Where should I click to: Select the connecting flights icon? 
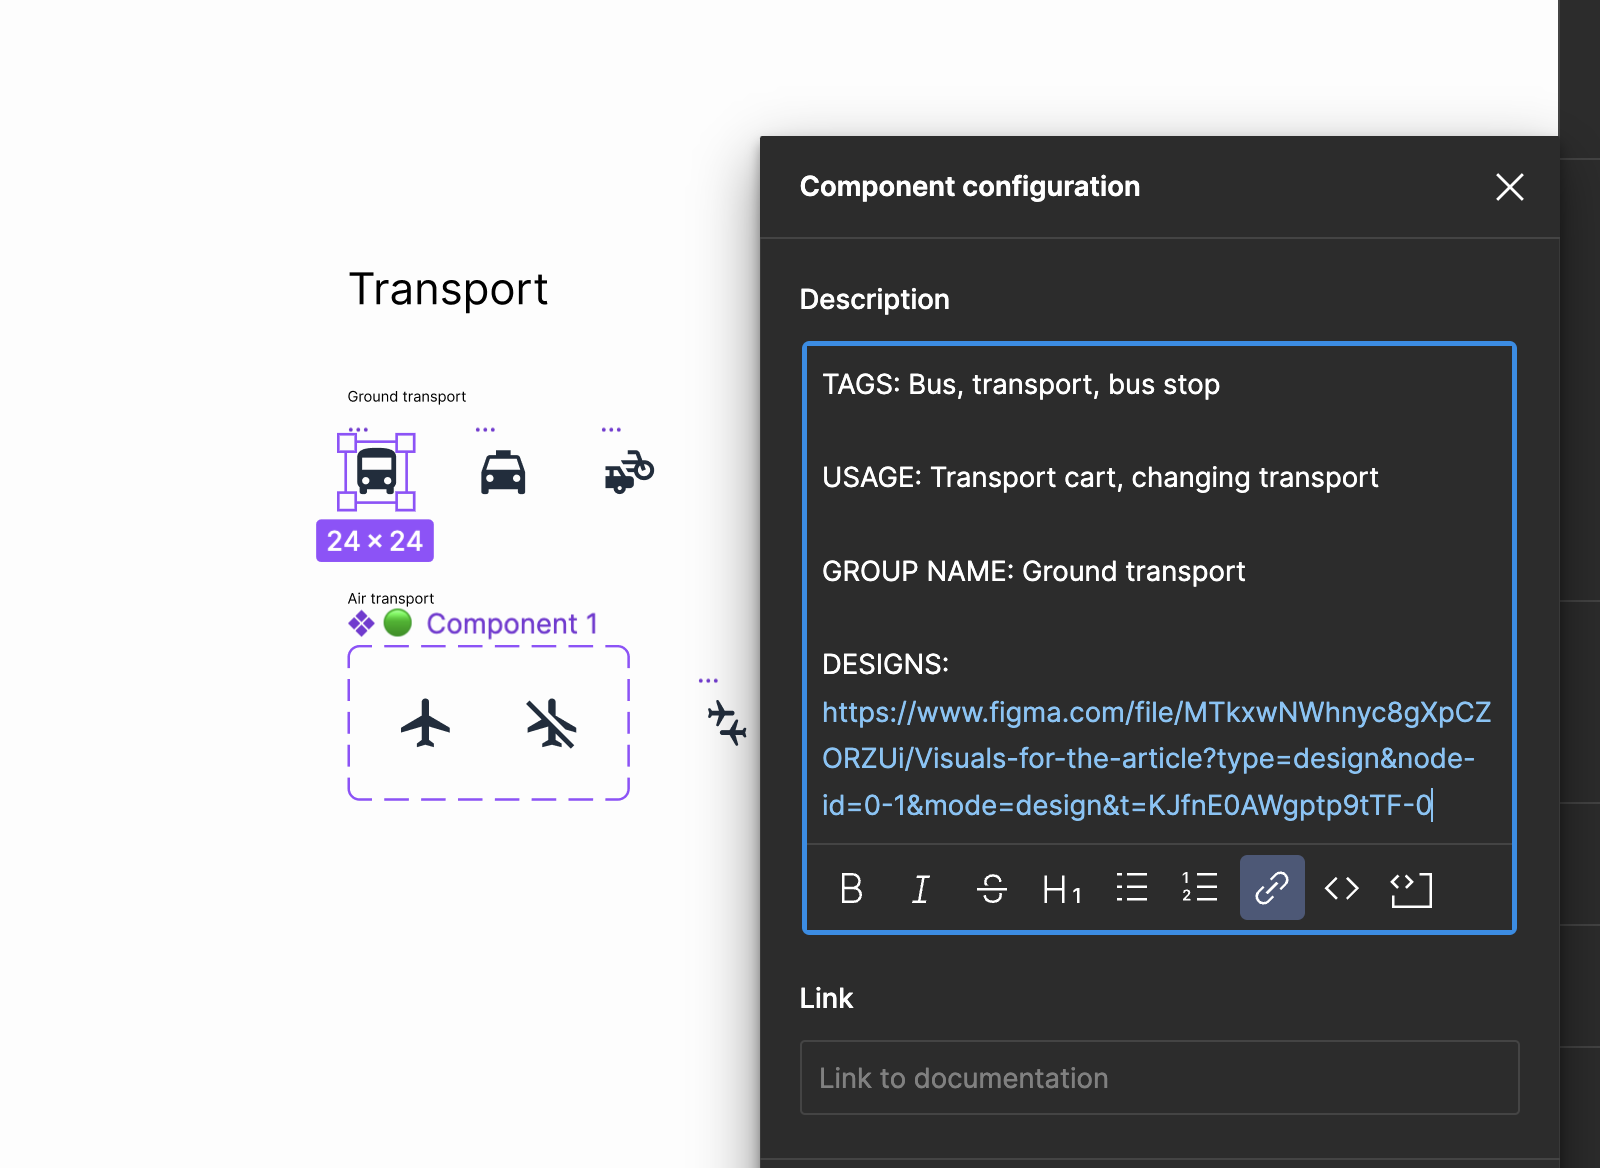(x=727, y=722)
